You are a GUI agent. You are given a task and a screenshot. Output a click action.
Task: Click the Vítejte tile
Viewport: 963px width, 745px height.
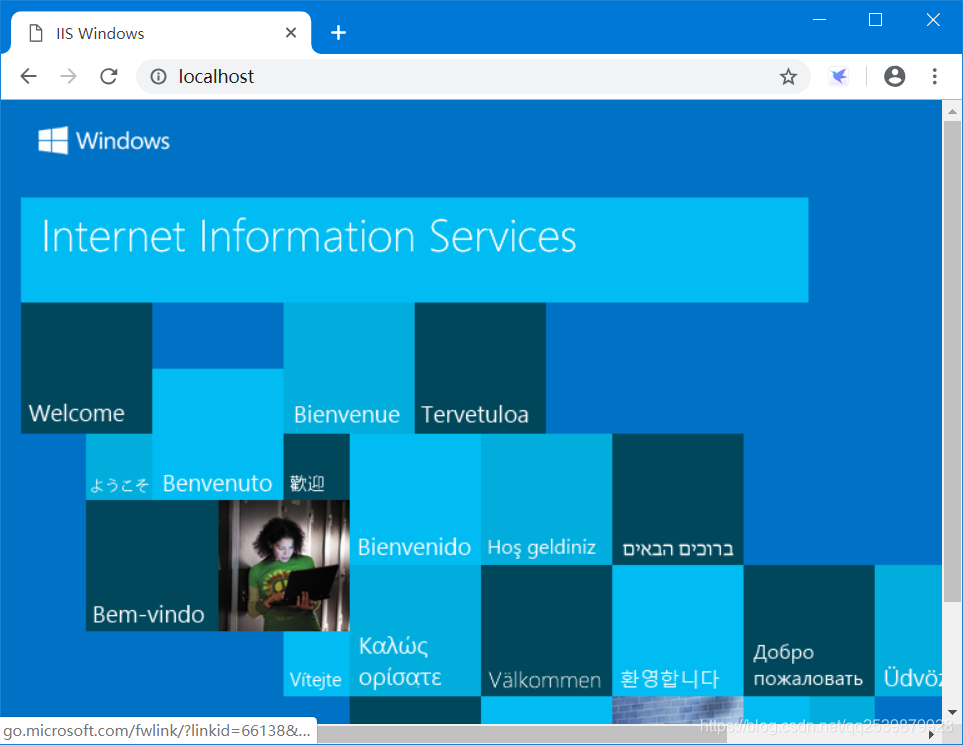point(316,664)
